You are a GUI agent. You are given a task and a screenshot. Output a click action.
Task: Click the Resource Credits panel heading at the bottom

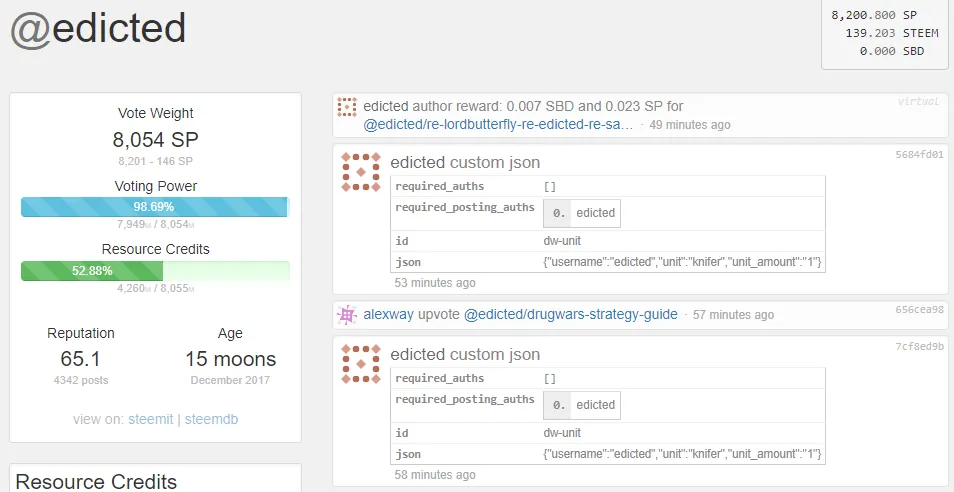point(96,482)
